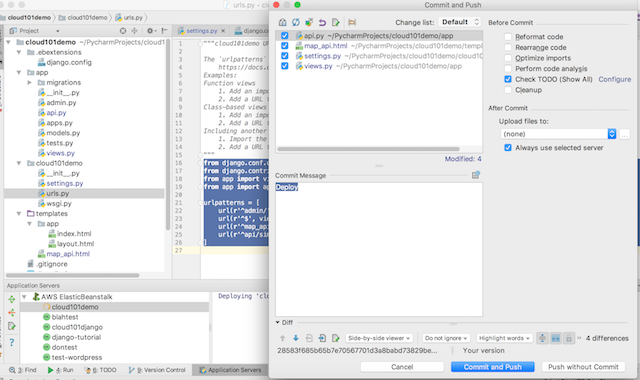Click the edit source icon in commit toolbar
The width and height of the screenshot is (640, 380).
(x=336, y=22)
